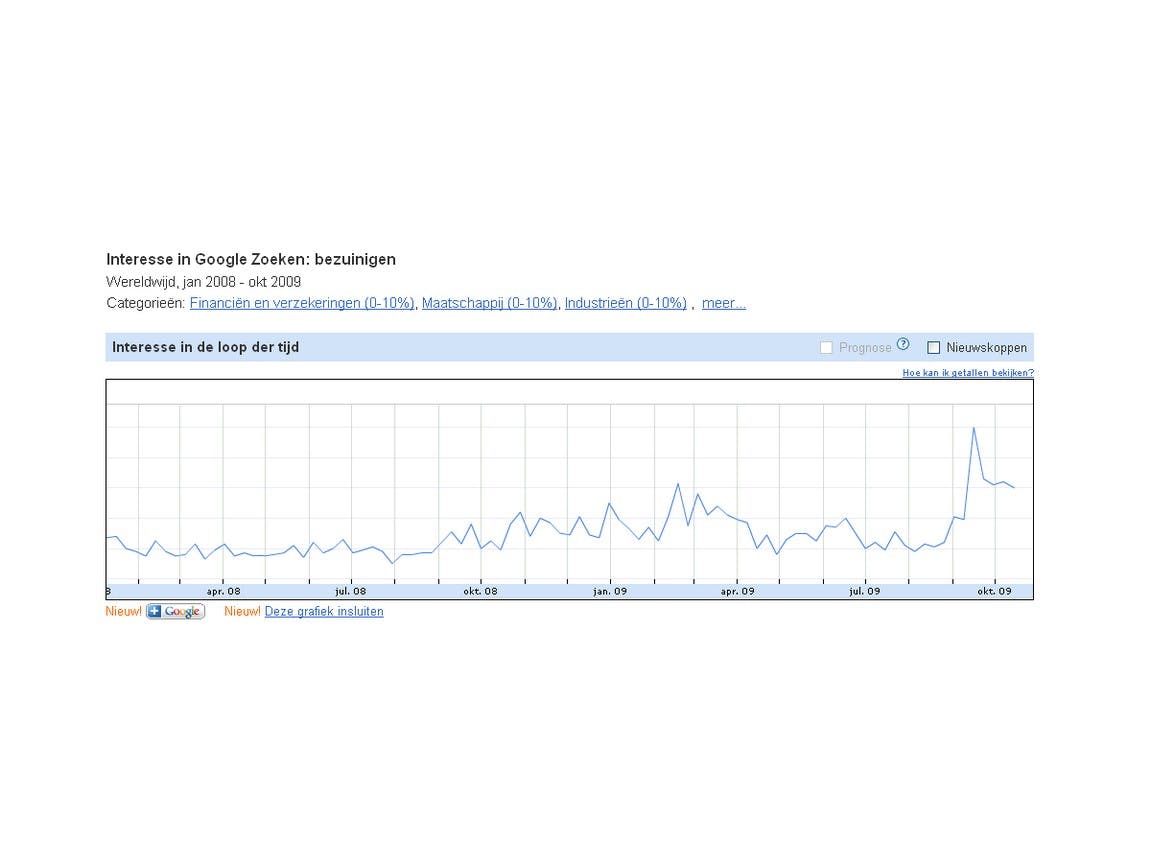Click the jul. 09 axis label
The height and width of the screenshot is (863, 1151).
click(x=864, y=591)
